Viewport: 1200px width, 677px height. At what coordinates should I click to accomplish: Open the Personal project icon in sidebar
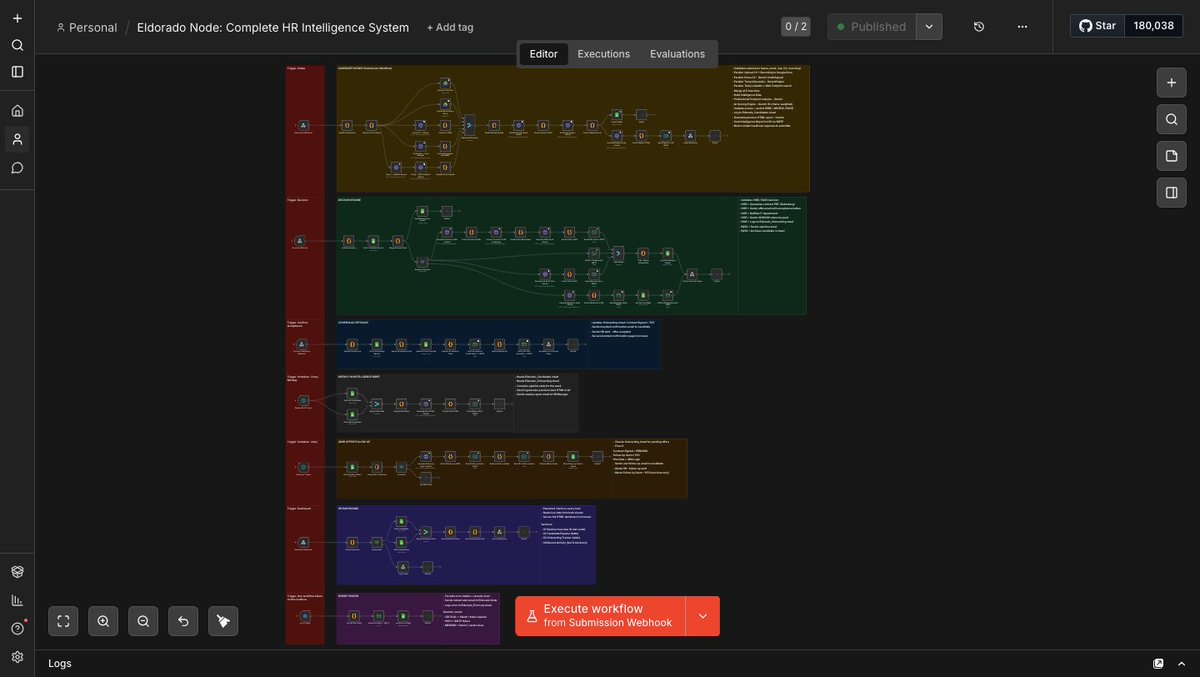click(x=17, y=139)
